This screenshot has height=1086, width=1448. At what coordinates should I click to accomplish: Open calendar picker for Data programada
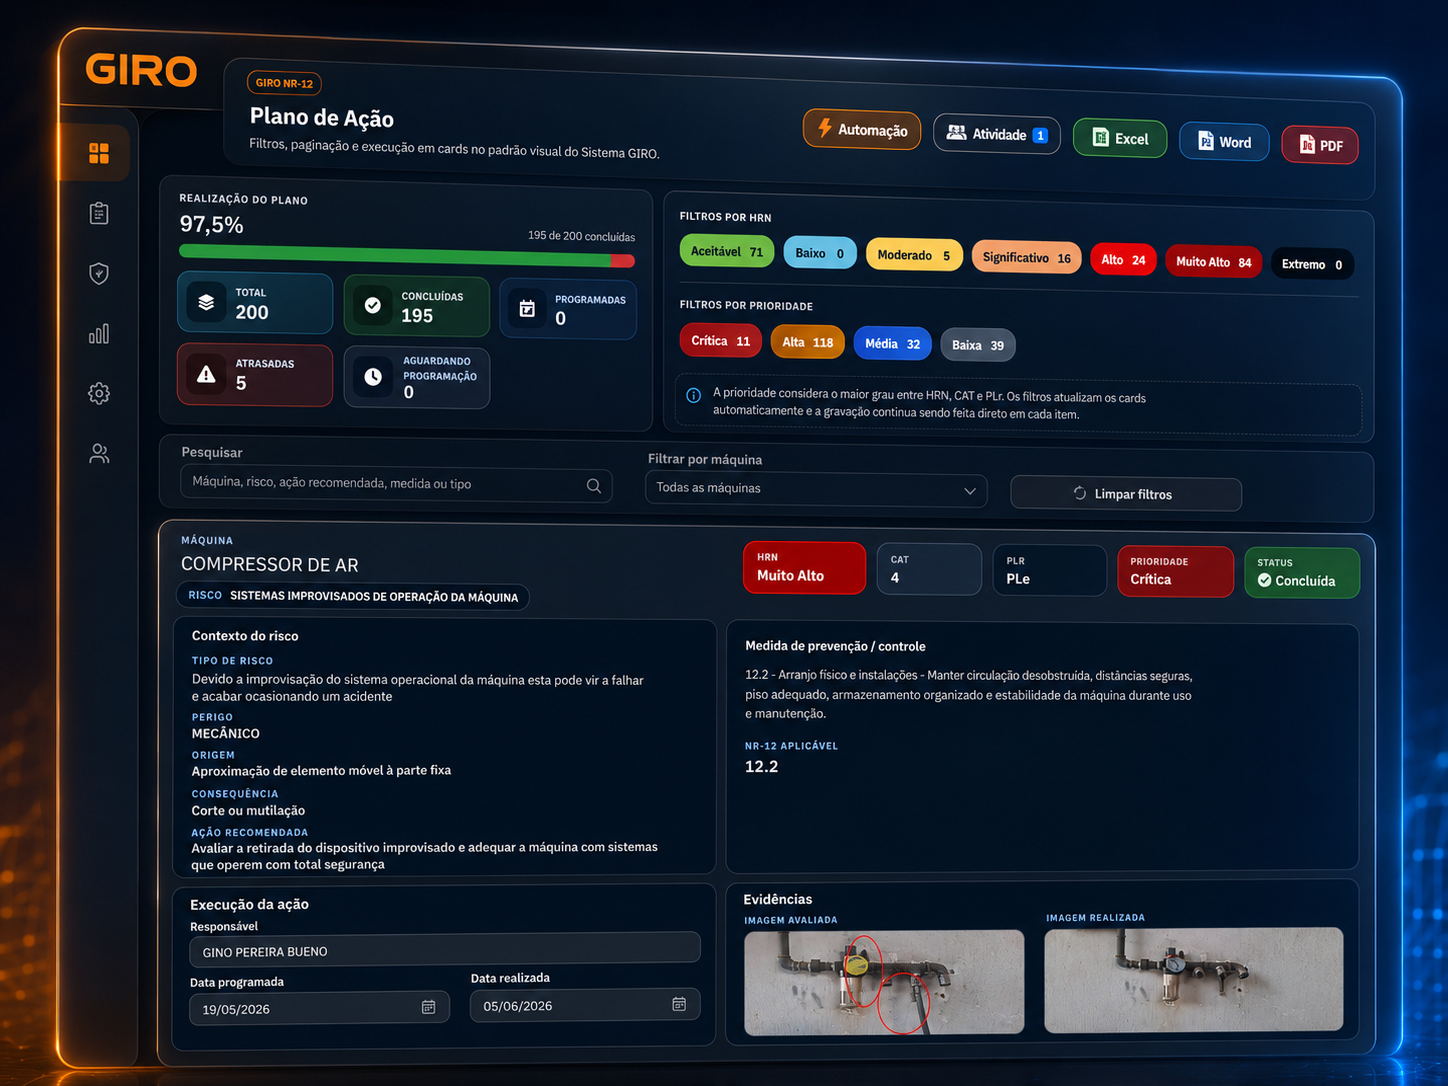pos(429,1007)
